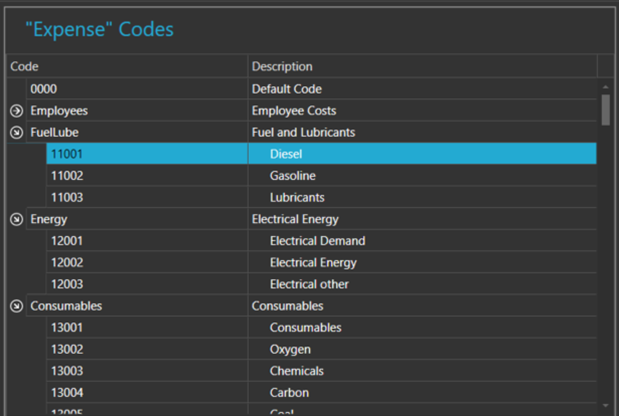Screen dimensions: 619x416
Task: Sort by the Description column header
Action: [420, 66]
